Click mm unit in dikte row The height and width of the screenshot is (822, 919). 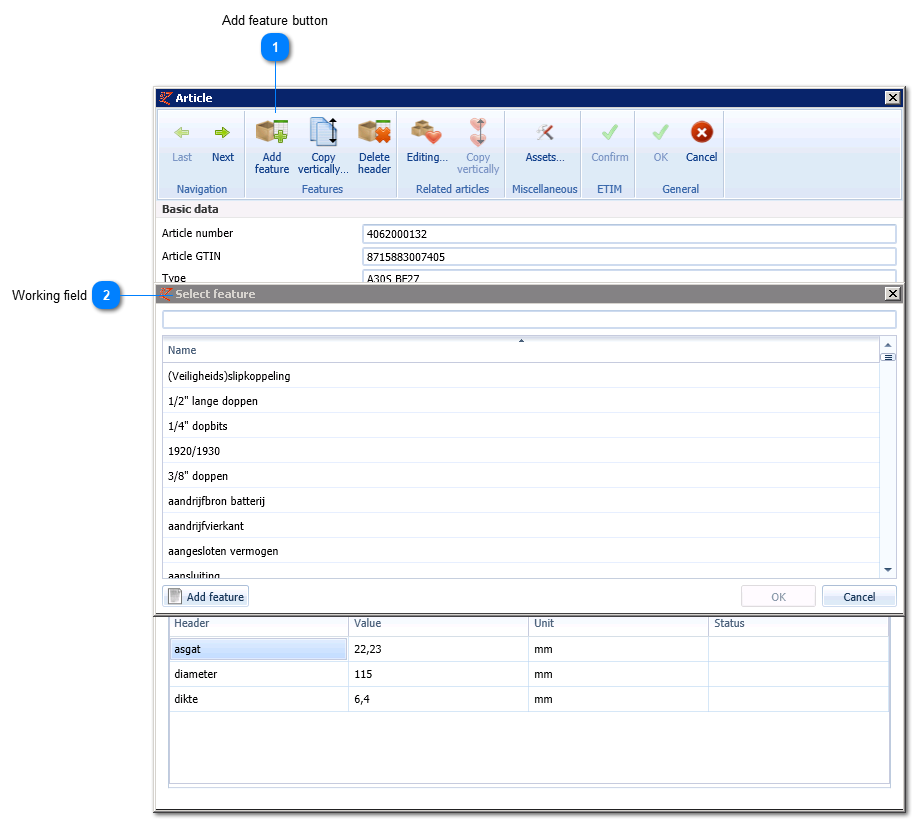click(618, 699)
